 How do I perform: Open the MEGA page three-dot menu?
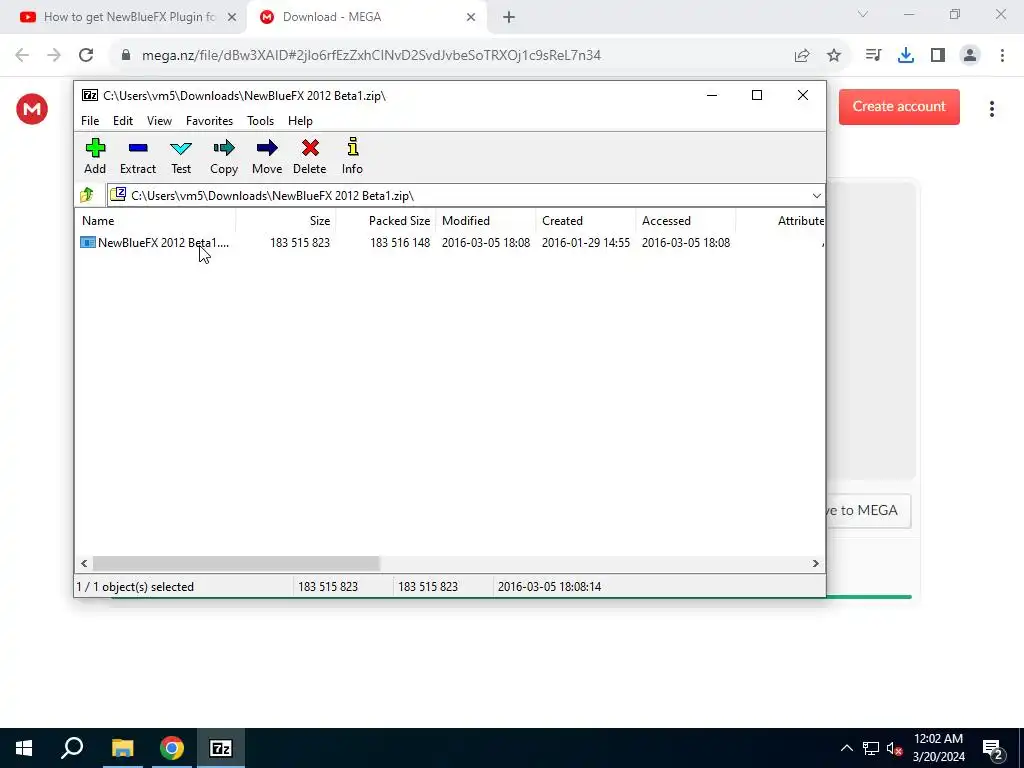pos(991,108)
